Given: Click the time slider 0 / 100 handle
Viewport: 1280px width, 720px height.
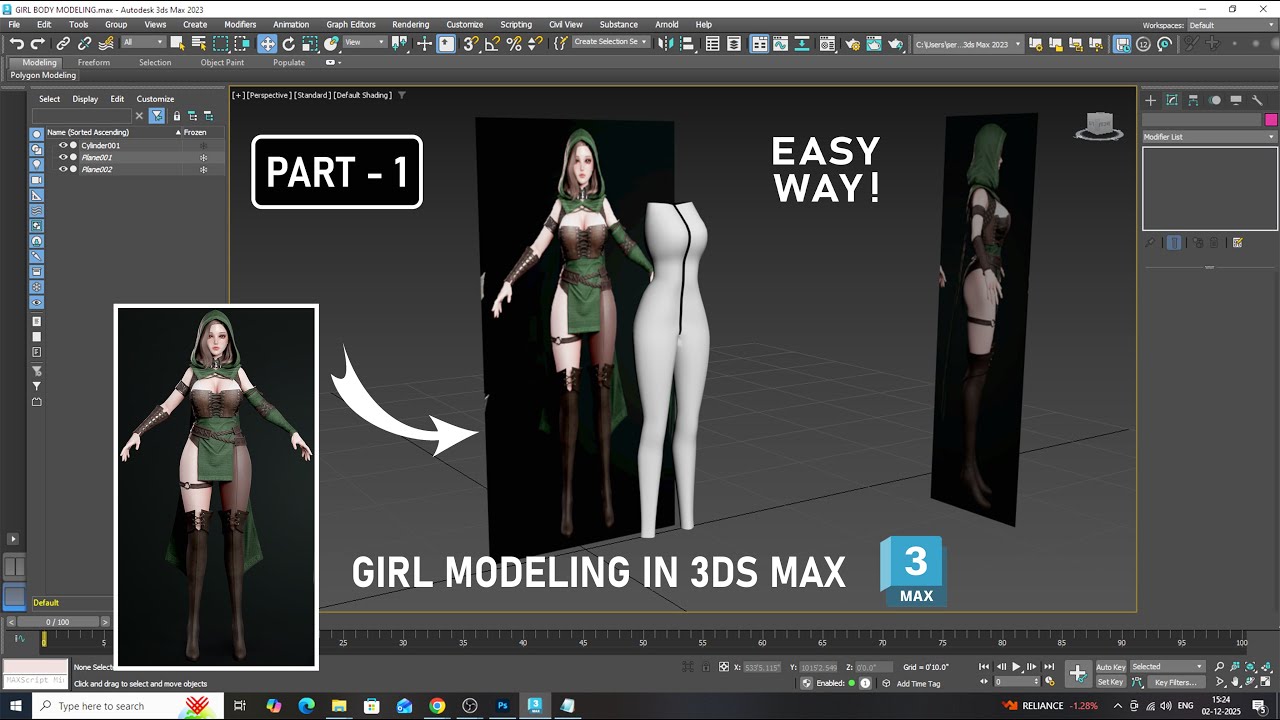Looking at the screenshot, I should [57, 622].
